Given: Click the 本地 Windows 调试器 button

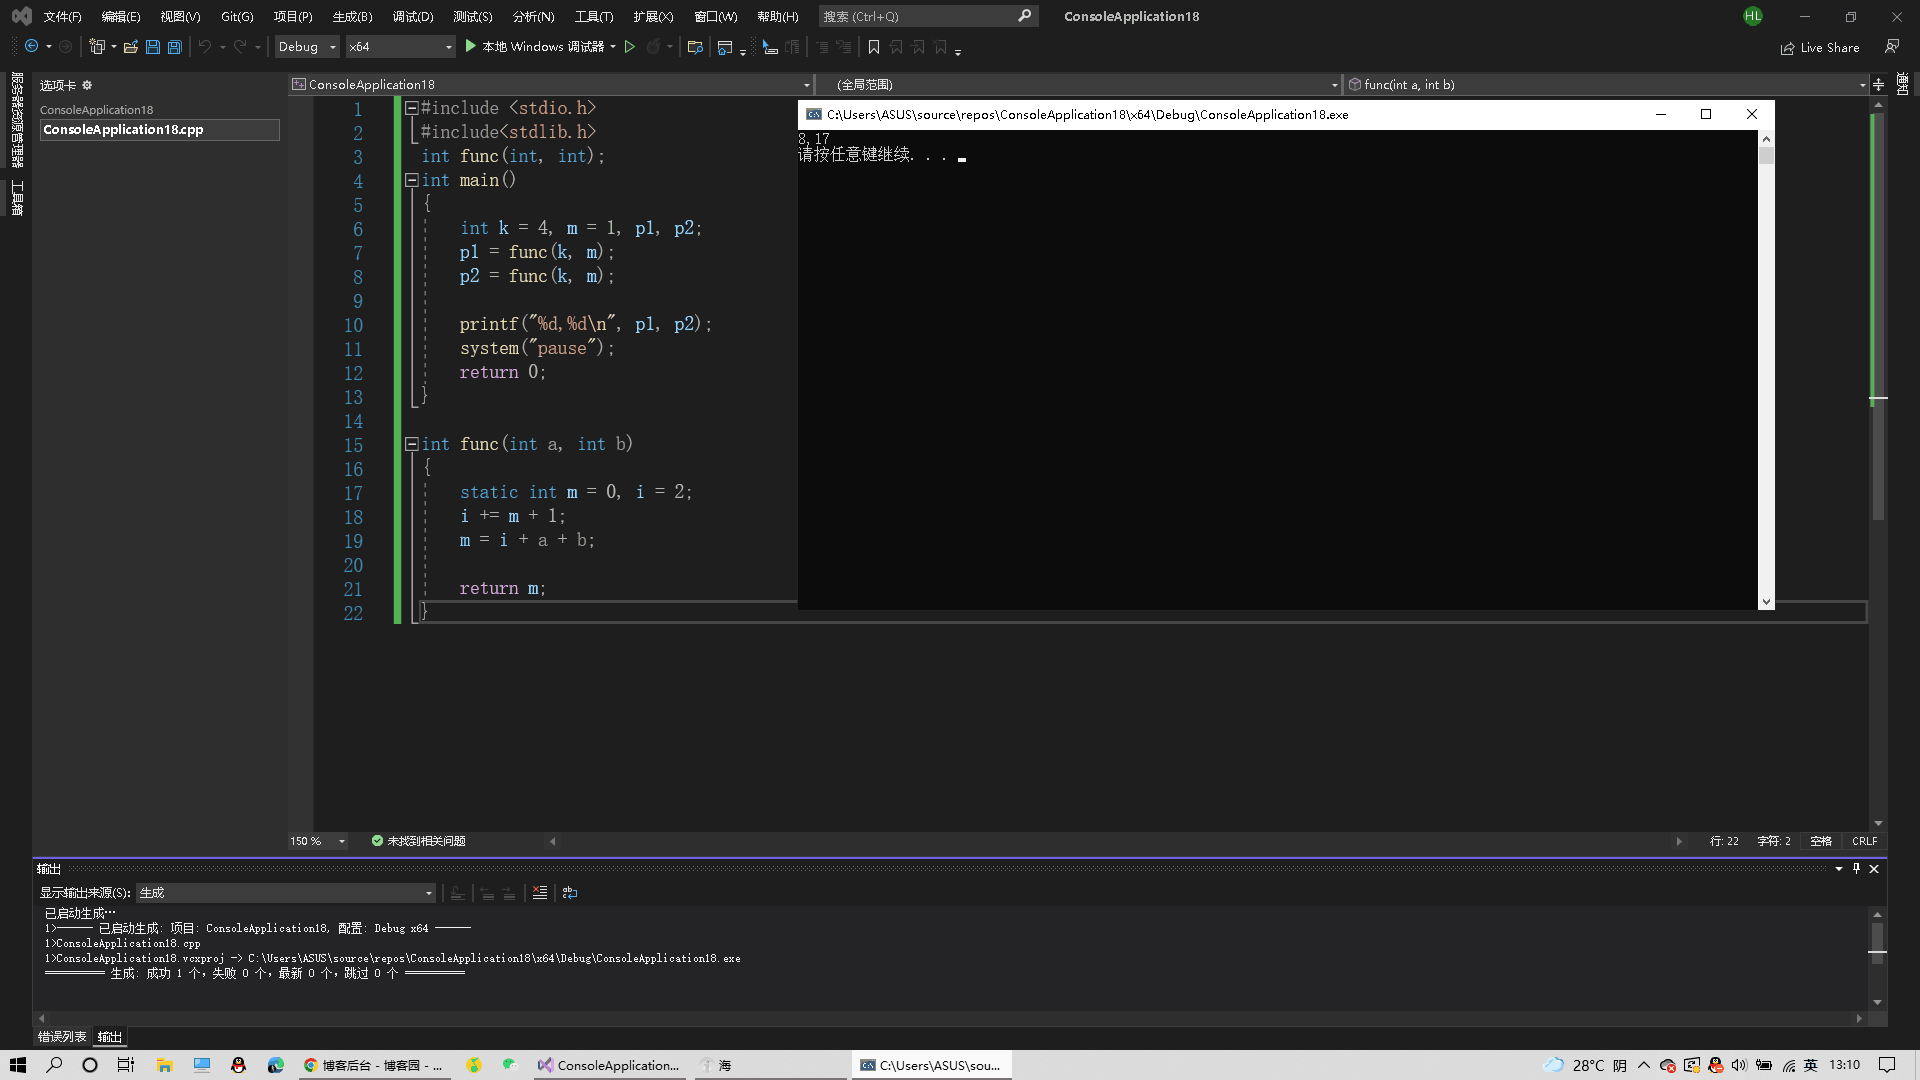Looking at the screenshot, I should pos(542,47).
